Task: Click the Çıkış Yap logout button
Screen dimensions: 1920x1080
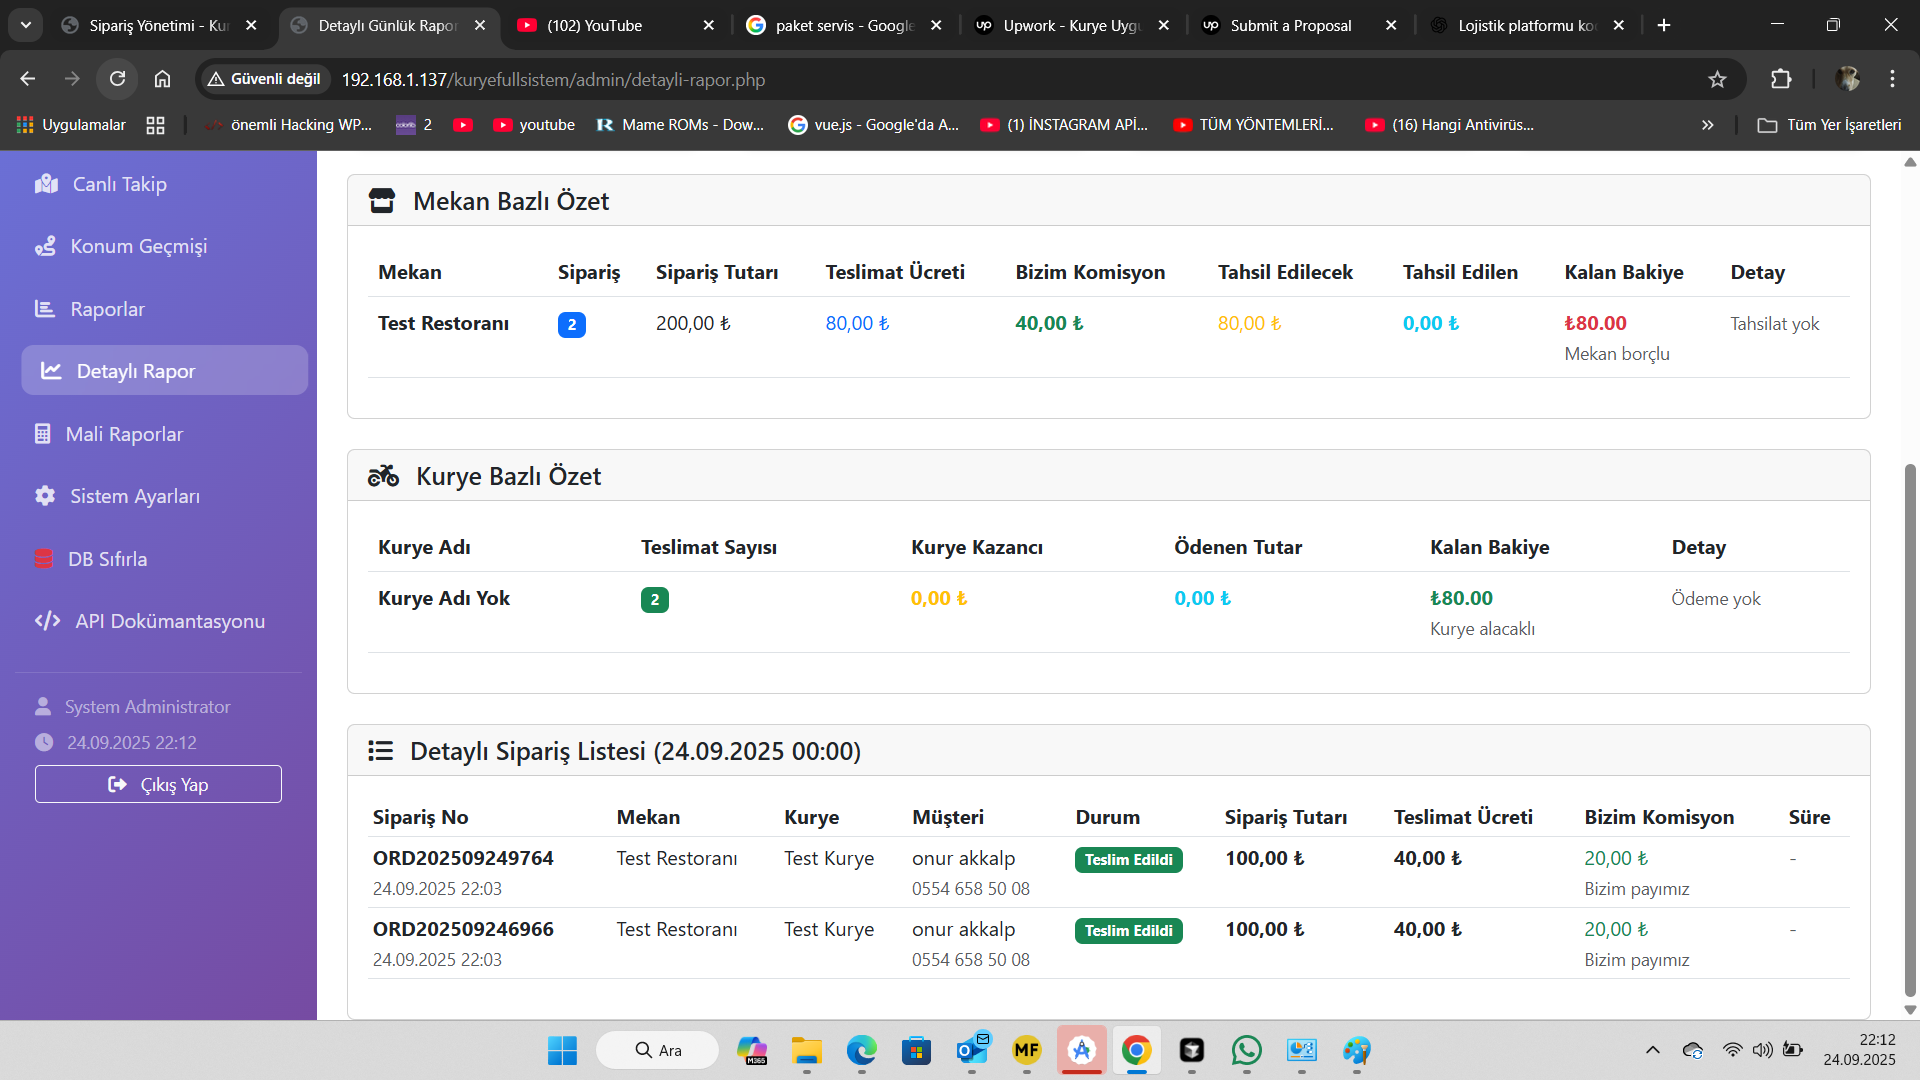Action: tap(158, 784)
